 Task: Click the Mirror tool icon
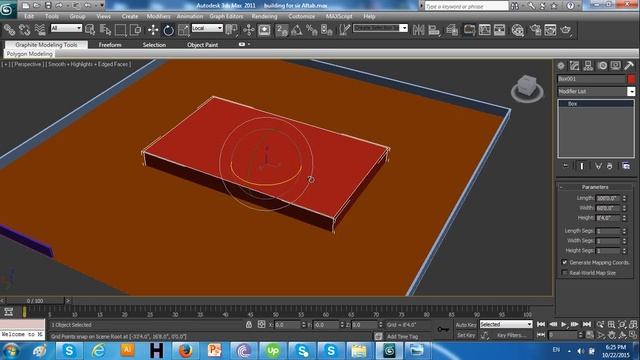point(418,30)
